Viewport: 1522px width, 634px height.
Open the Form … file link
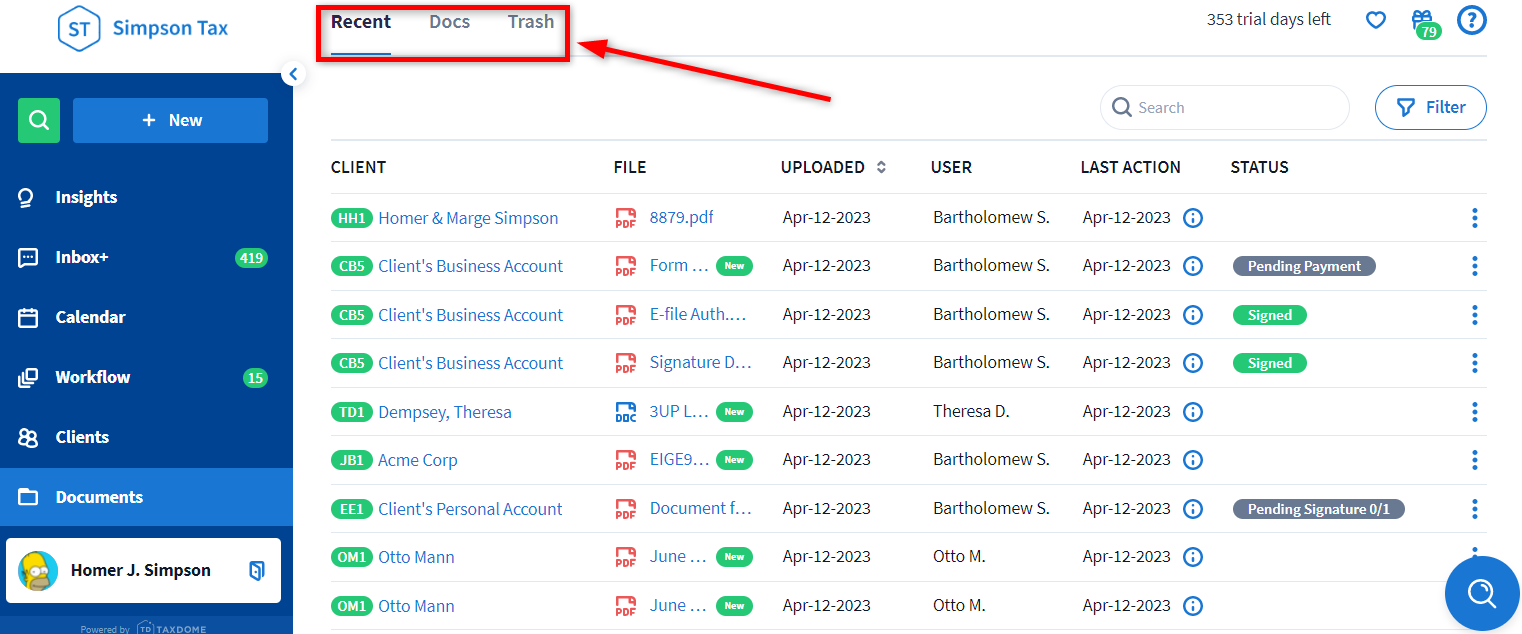click(679, 265)
